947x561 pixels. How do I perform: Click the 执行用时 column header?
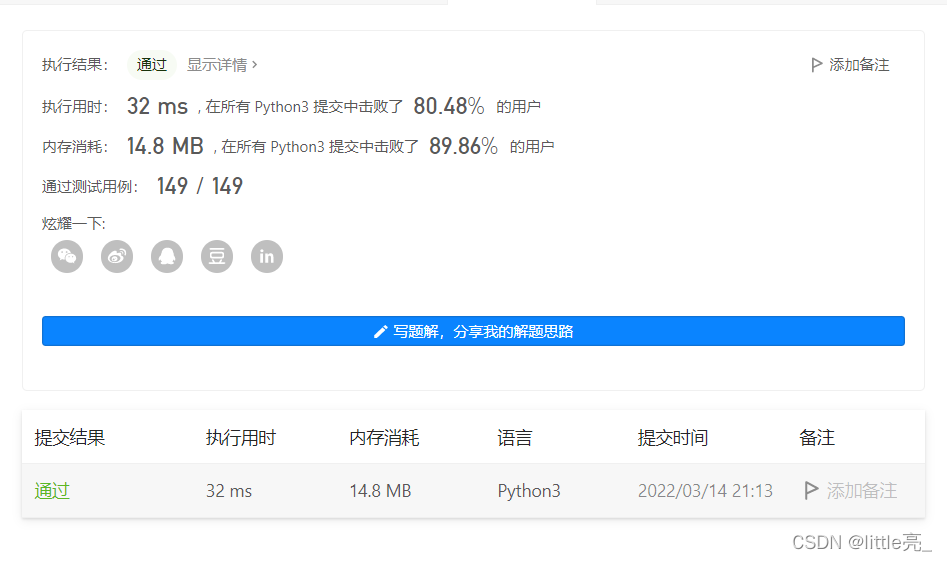(241, 438)
